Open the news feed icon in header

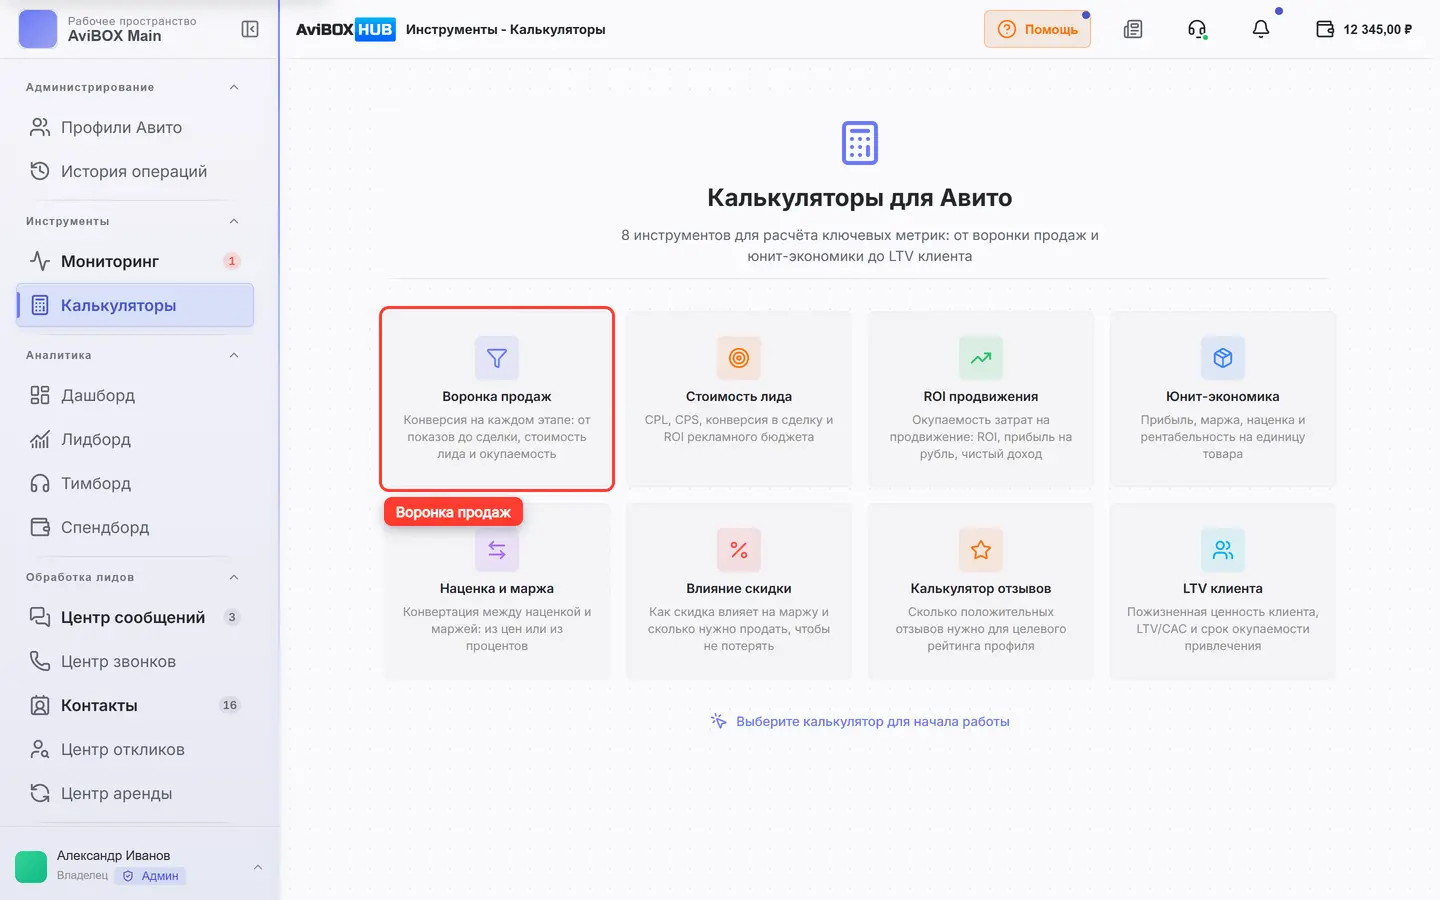coord(1133,29)
